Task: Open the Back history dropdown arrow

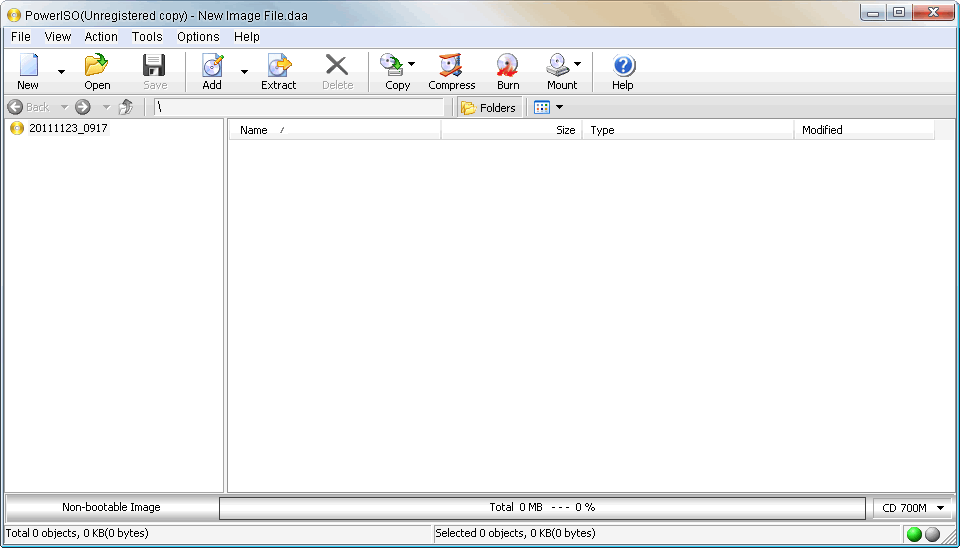Action: 64,107
